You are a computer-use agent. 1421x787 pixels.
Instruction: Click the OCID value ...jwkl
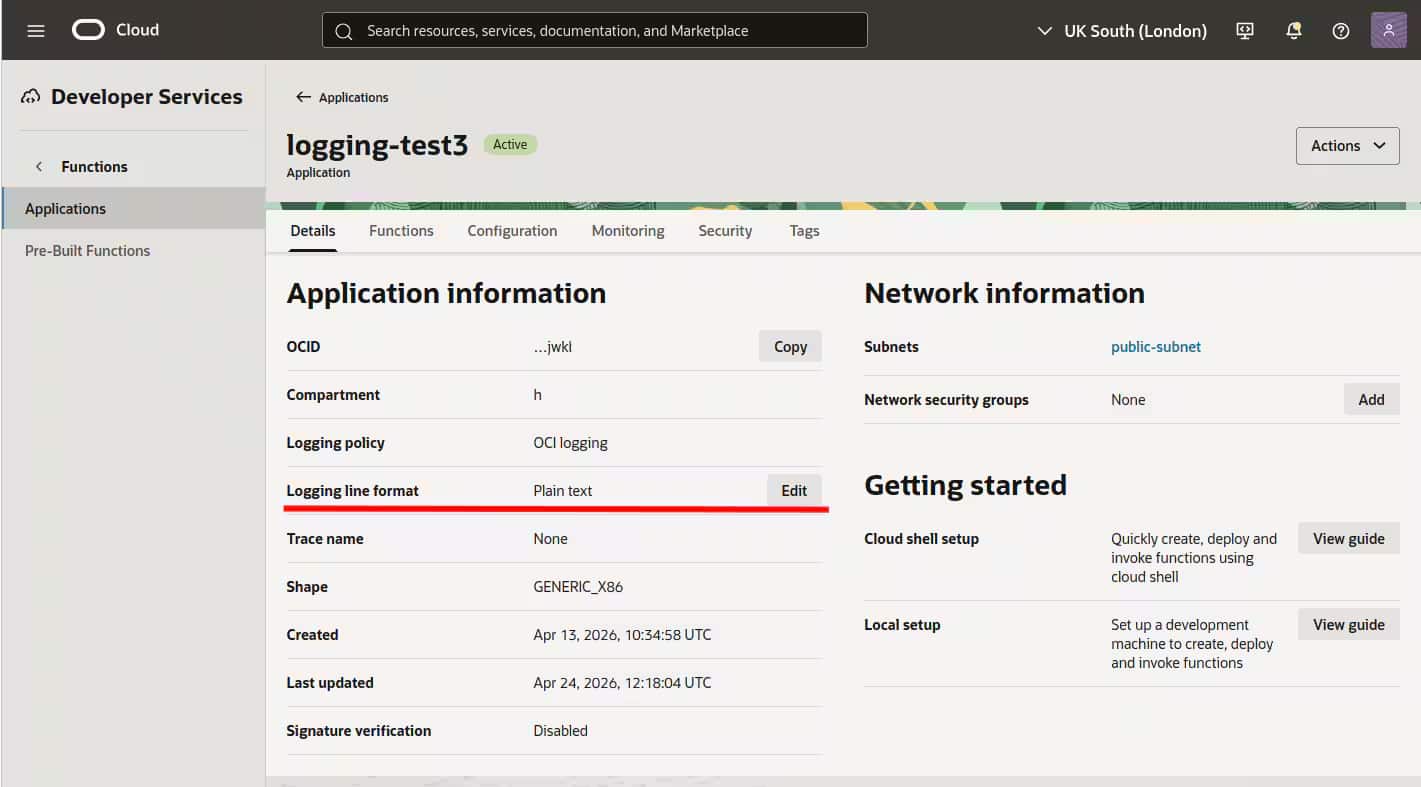click(553, 347)
